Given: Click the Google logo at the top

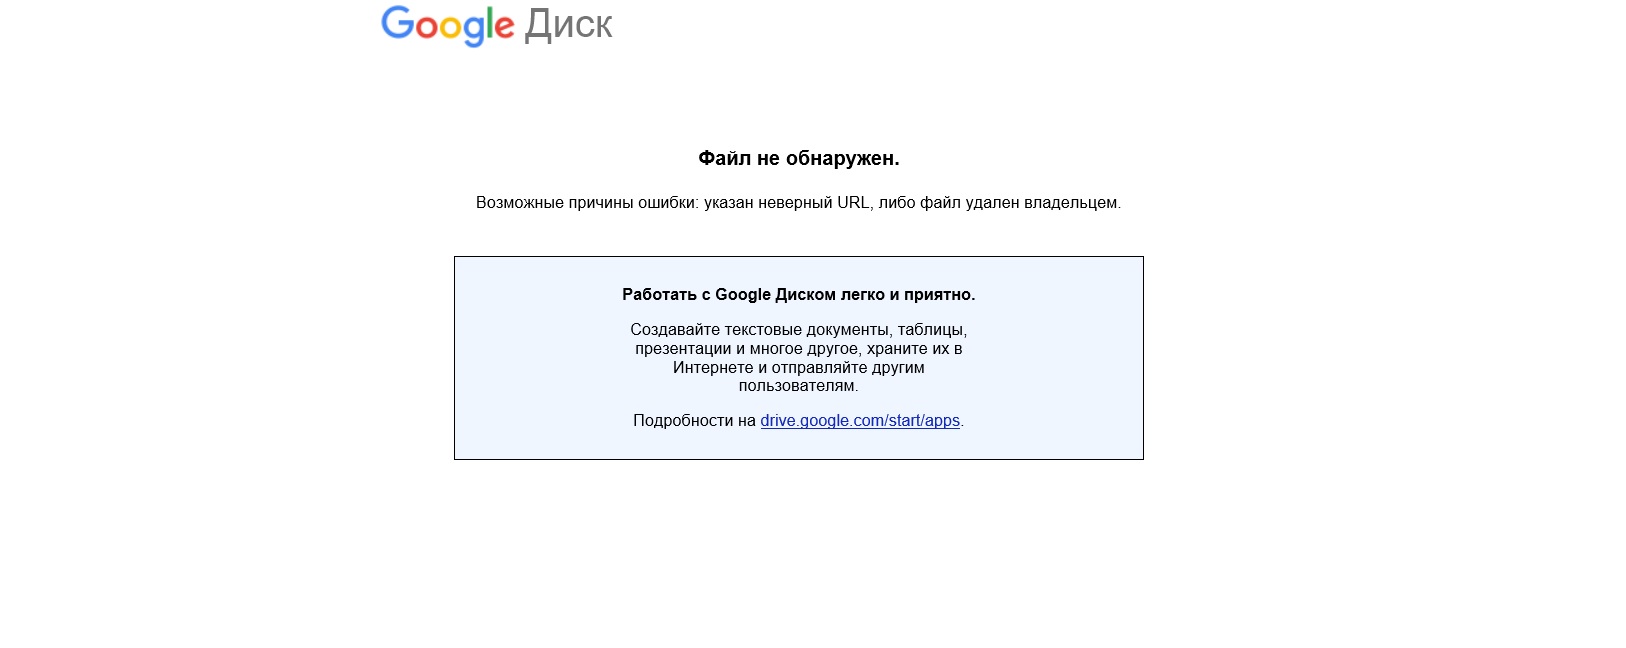Looking at the screenshot, I should pyautogui.click(x=448, y=25).
